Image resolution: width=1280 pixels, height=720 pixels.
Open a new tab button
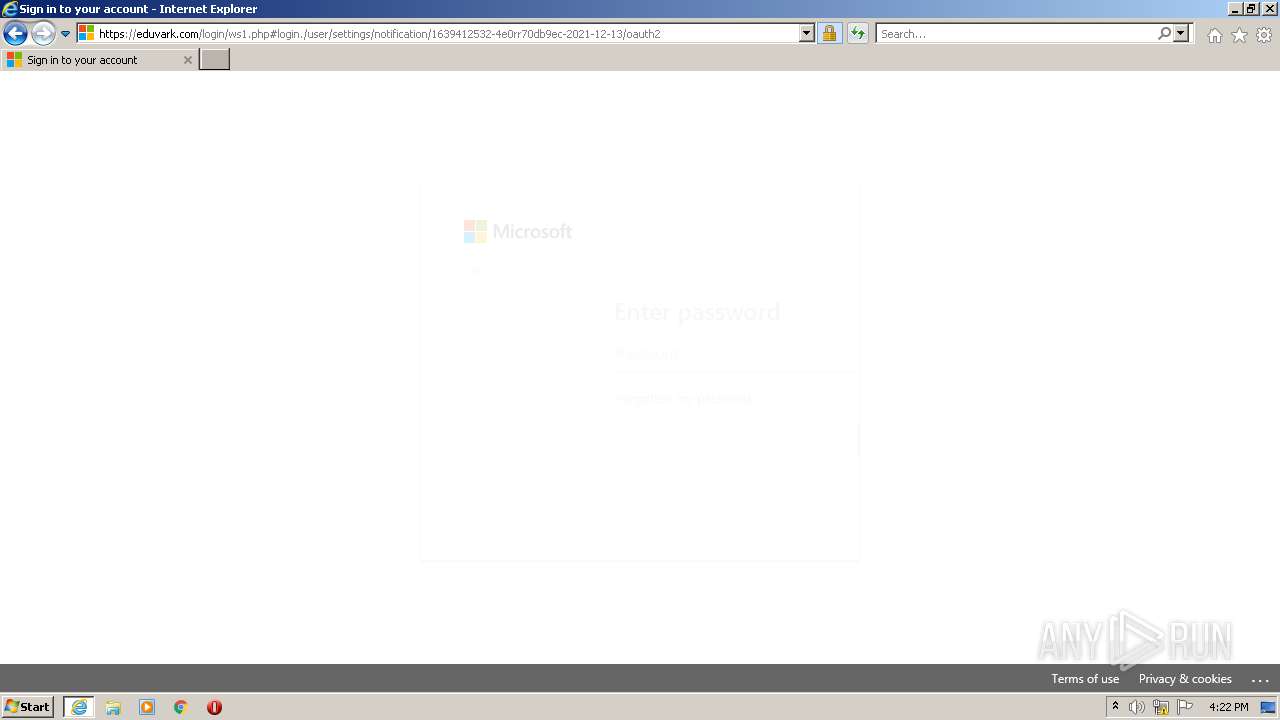pos(214,60)
